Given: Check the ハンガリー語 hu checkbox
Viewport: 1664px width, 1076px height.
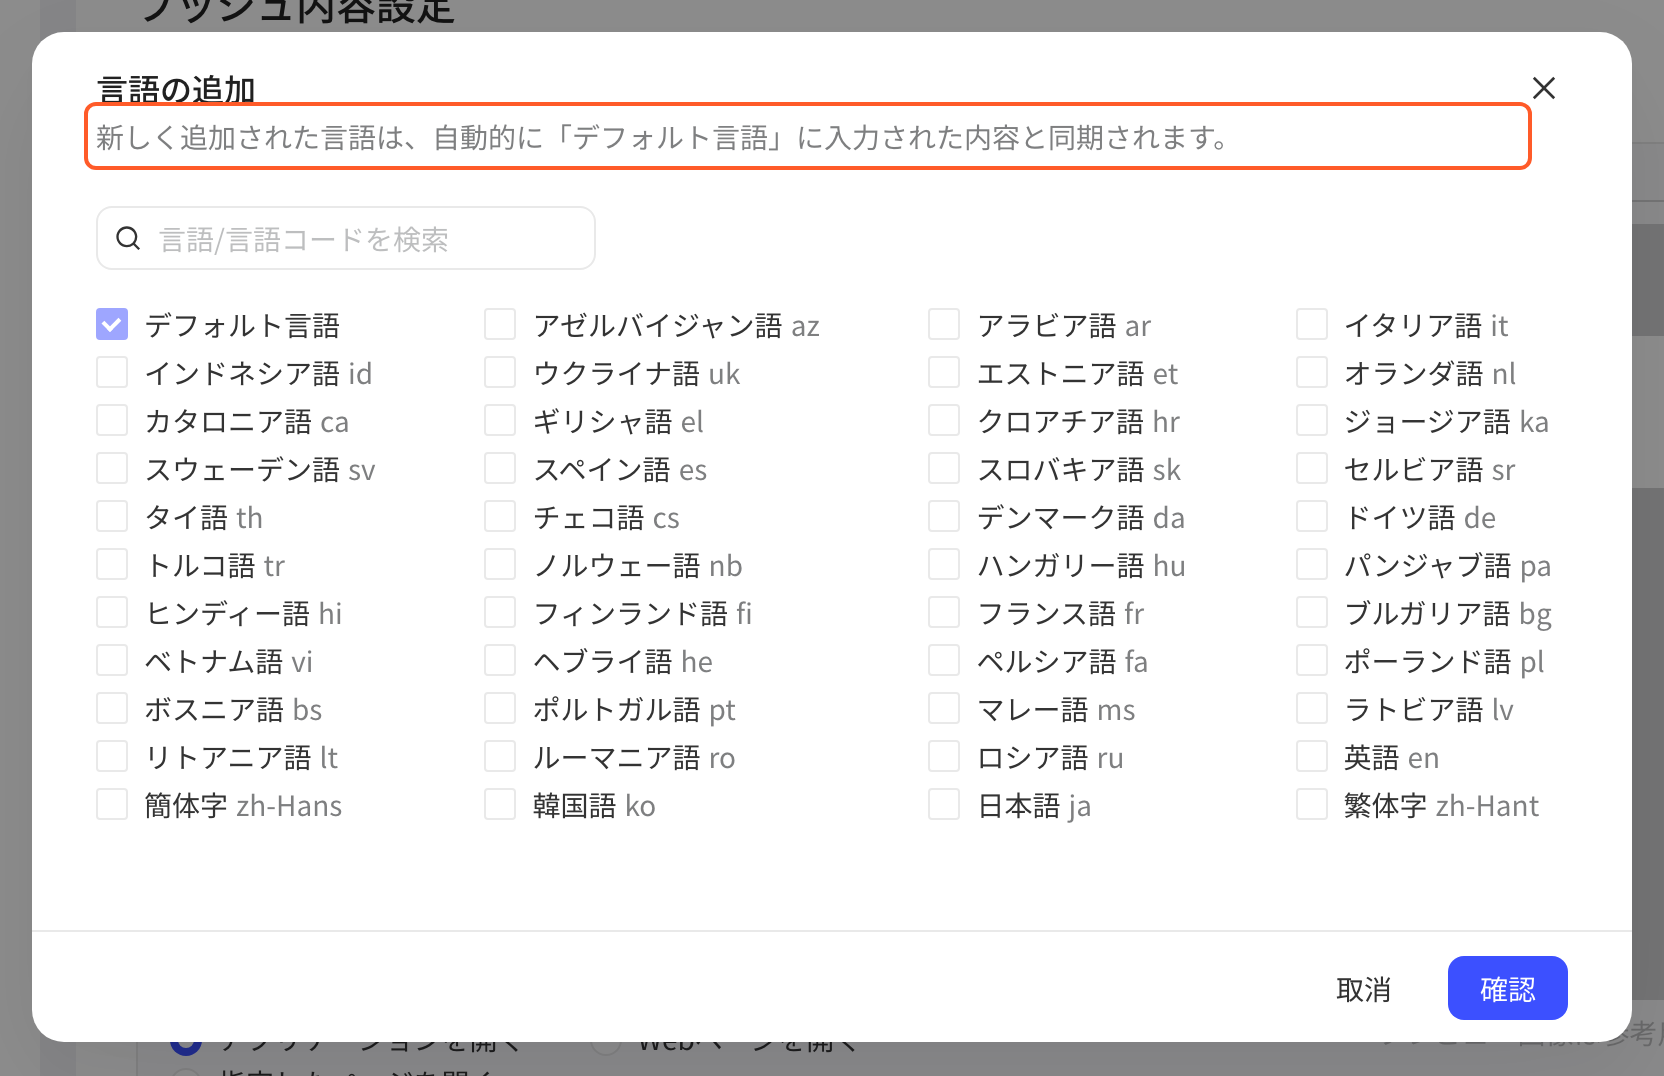Looking at the screenshot, I should coord(944,564).
